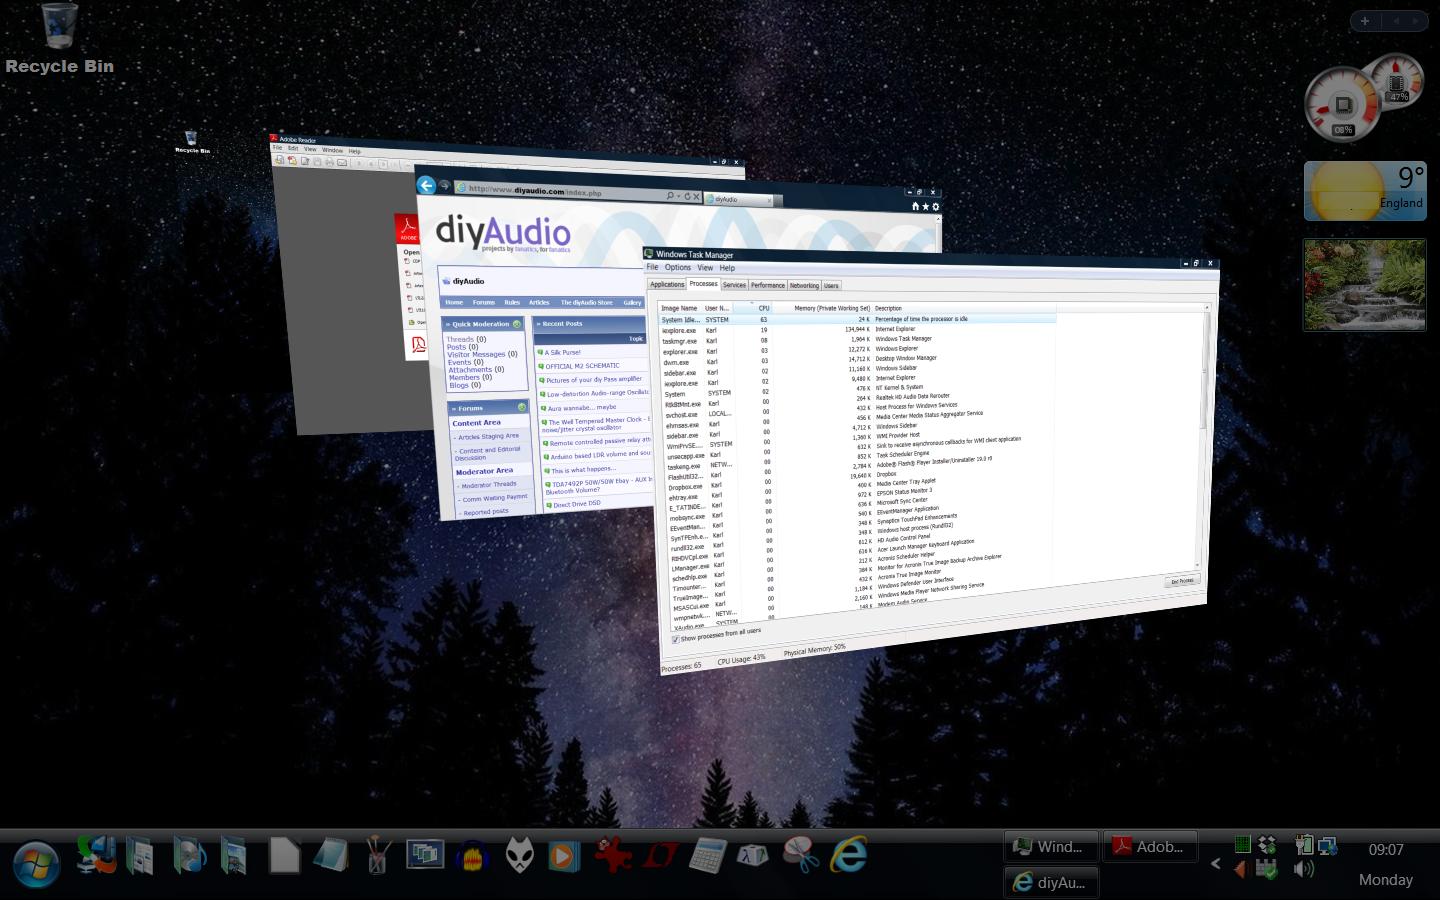Open the blank document LibreOffice icon

click(x=284, y=856)
